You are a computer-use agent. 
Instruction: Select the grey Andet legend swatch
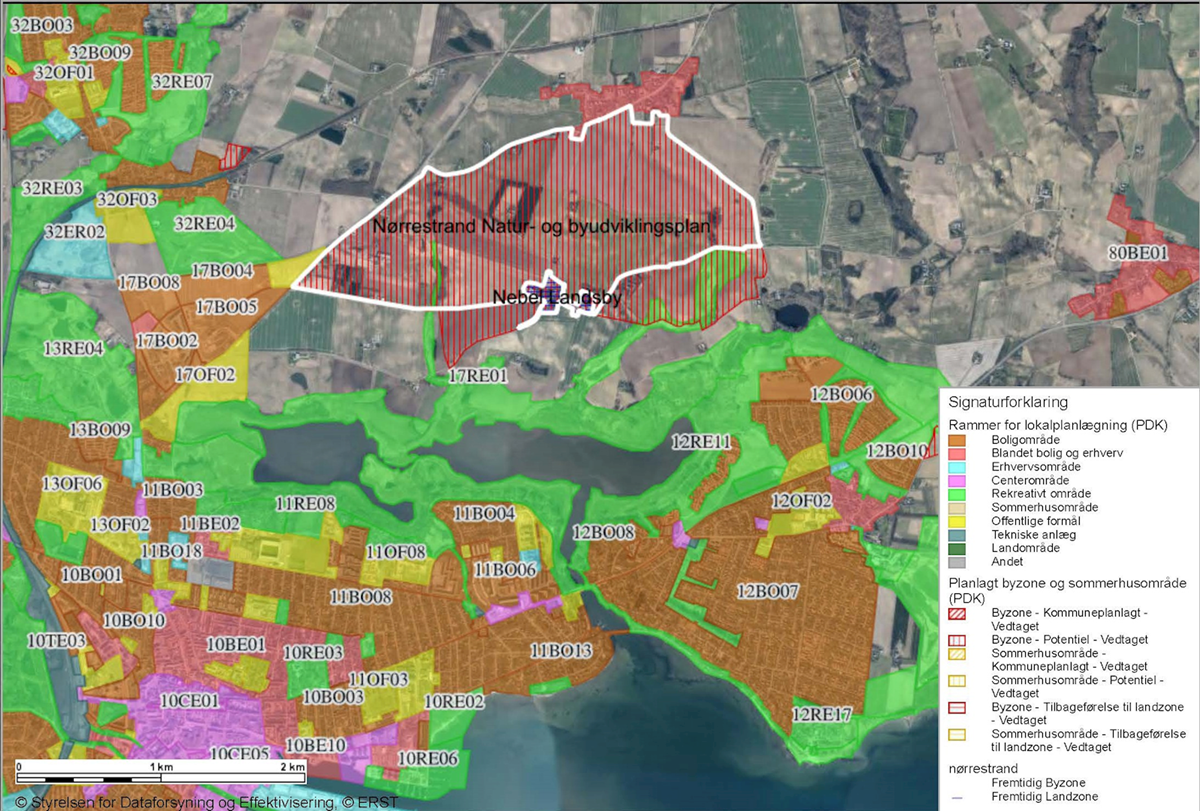point(957,562)
